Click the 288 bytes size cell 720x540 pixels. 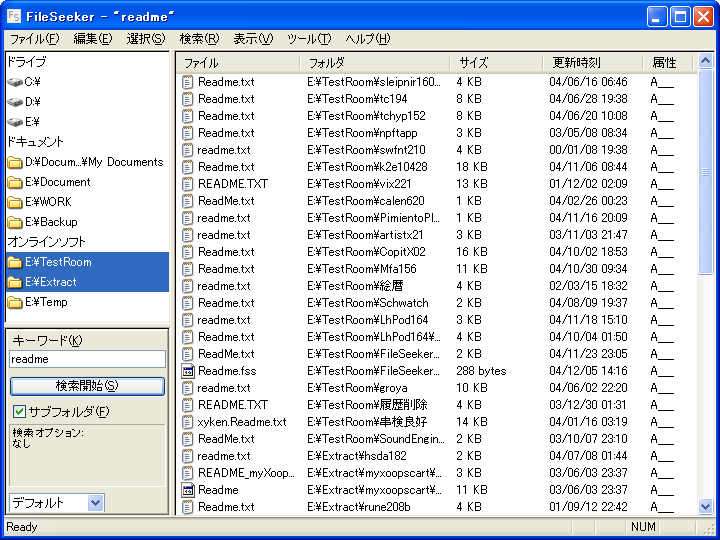[x=481, y=371]
